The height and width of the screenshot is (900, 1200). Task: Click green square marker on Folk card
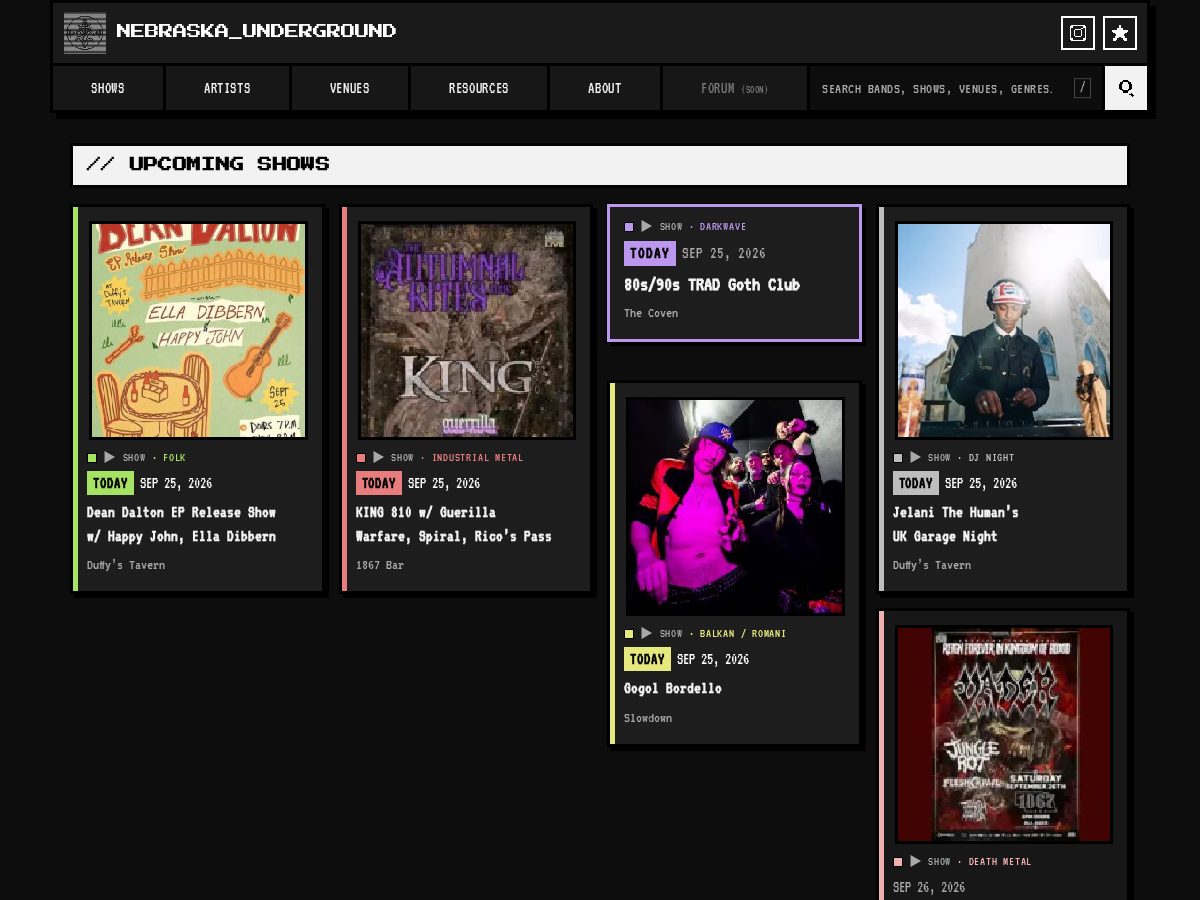click(x=92, y=458)
